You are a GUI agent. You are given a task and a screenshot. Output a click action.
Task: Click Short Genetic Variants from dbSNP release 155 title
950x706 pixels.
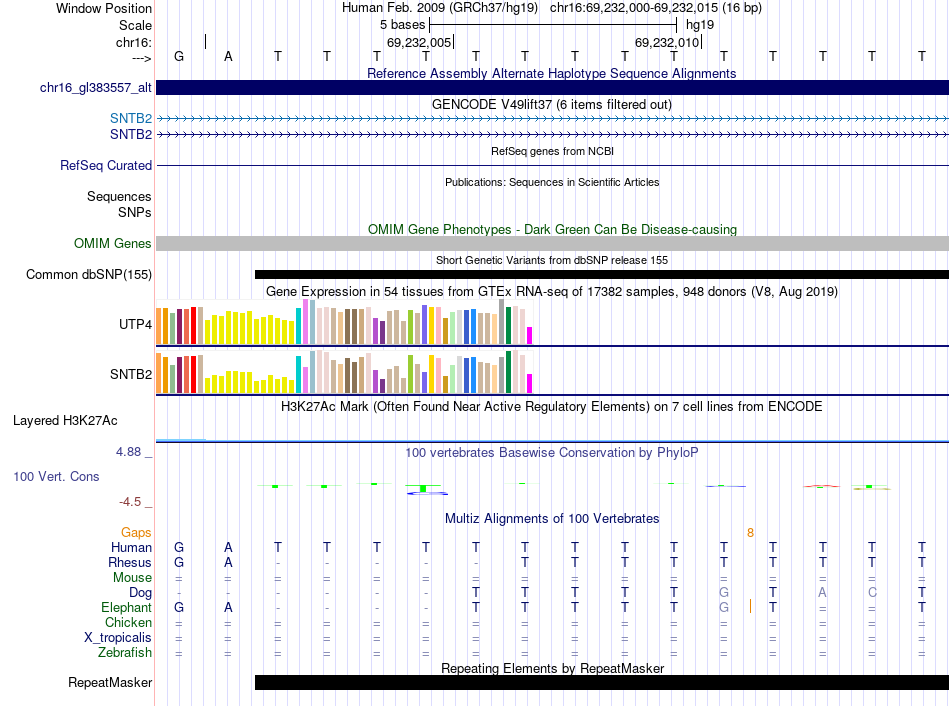pos(552,261)
